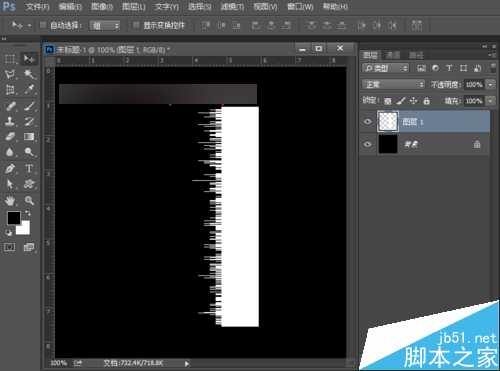Select the Hand tool
This screenshot has width=500, height=371.
coord(10,200)
